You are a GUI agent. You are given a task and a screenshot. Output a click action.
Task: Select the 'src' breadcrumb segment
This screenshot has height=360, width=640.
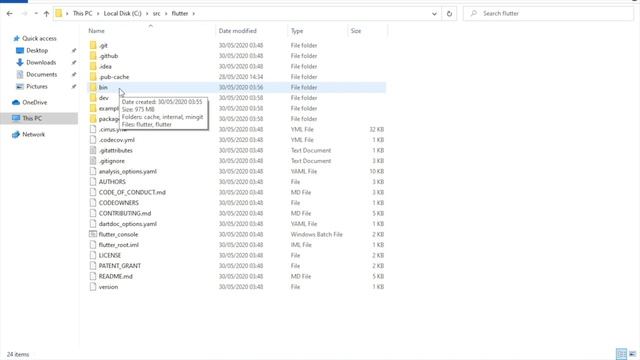156,13
